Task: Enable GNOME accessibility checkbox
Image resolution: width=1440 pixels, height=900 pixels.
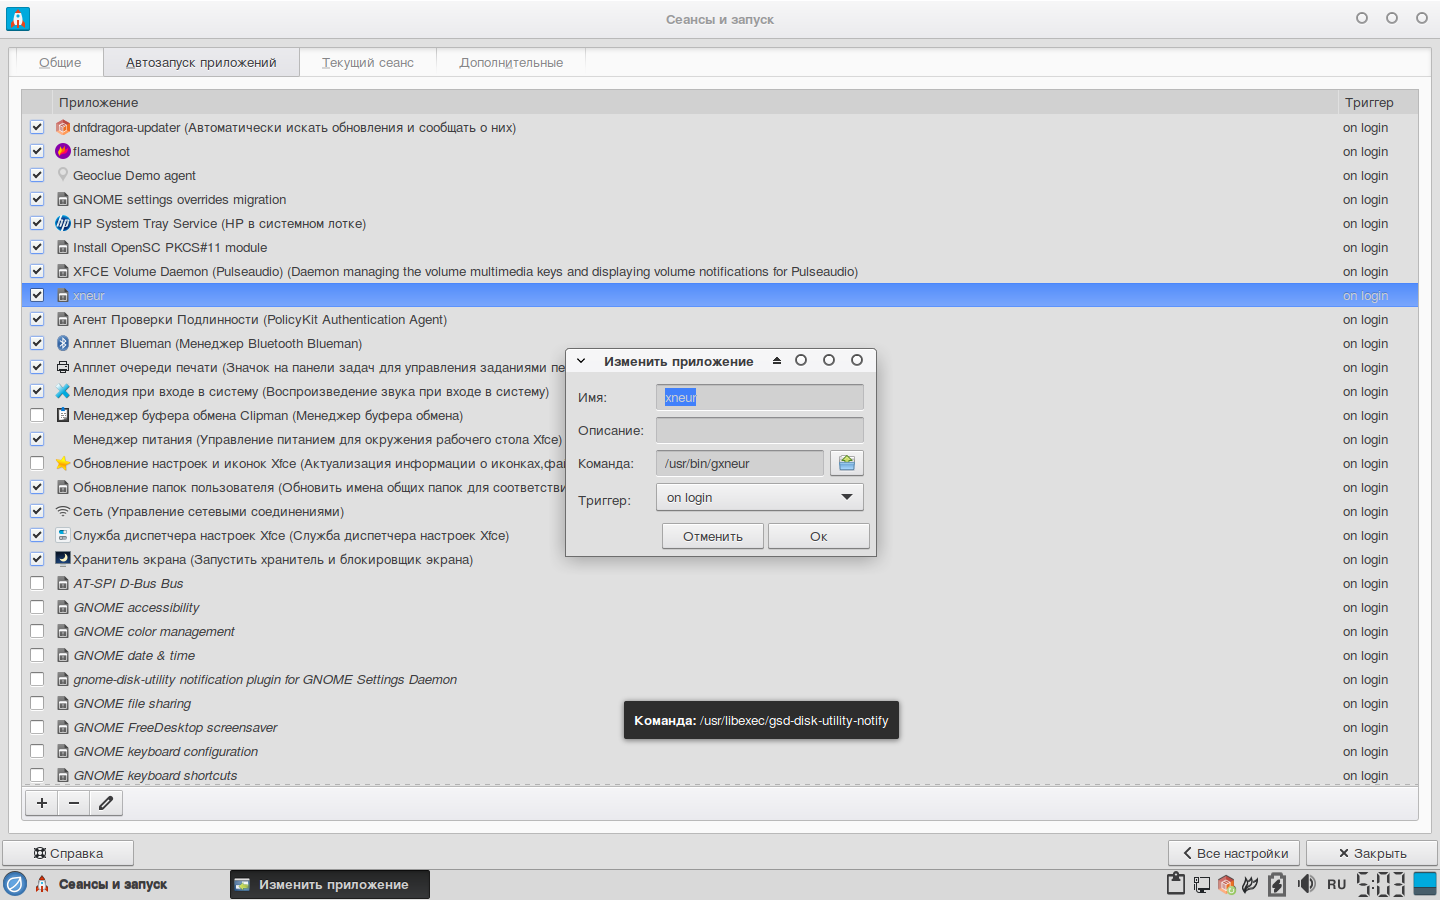Action: coord(37,608)
